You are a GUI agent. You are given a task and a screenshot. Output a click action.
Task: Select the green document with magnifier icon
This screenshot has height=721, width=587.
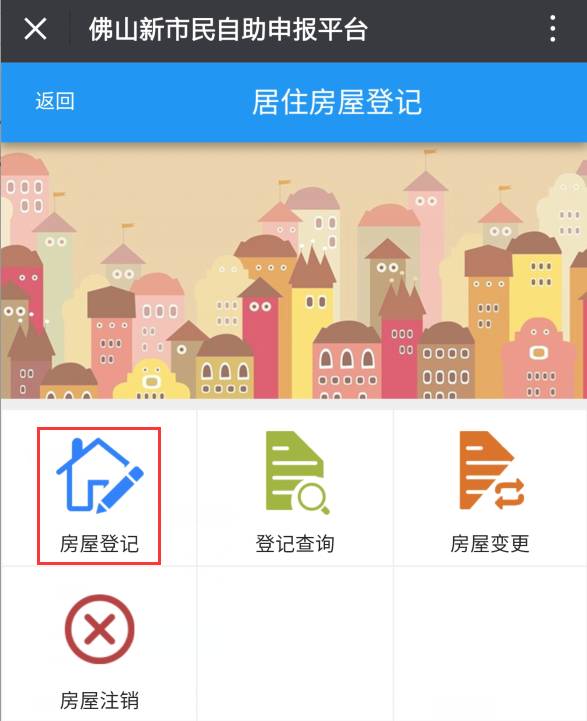(x=297, y=472)
